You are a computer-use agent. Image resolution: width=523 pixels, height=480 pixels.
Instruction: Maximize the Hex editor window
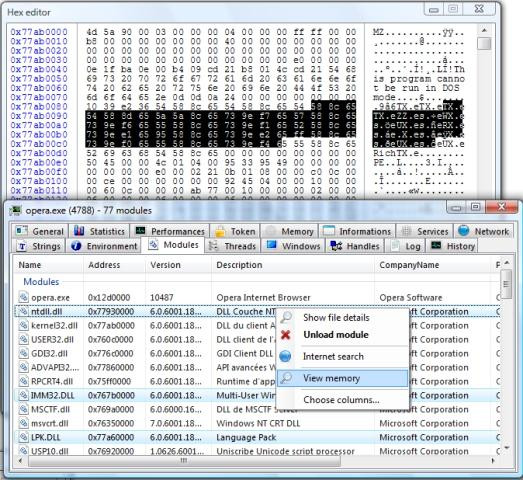pos(453,9)
